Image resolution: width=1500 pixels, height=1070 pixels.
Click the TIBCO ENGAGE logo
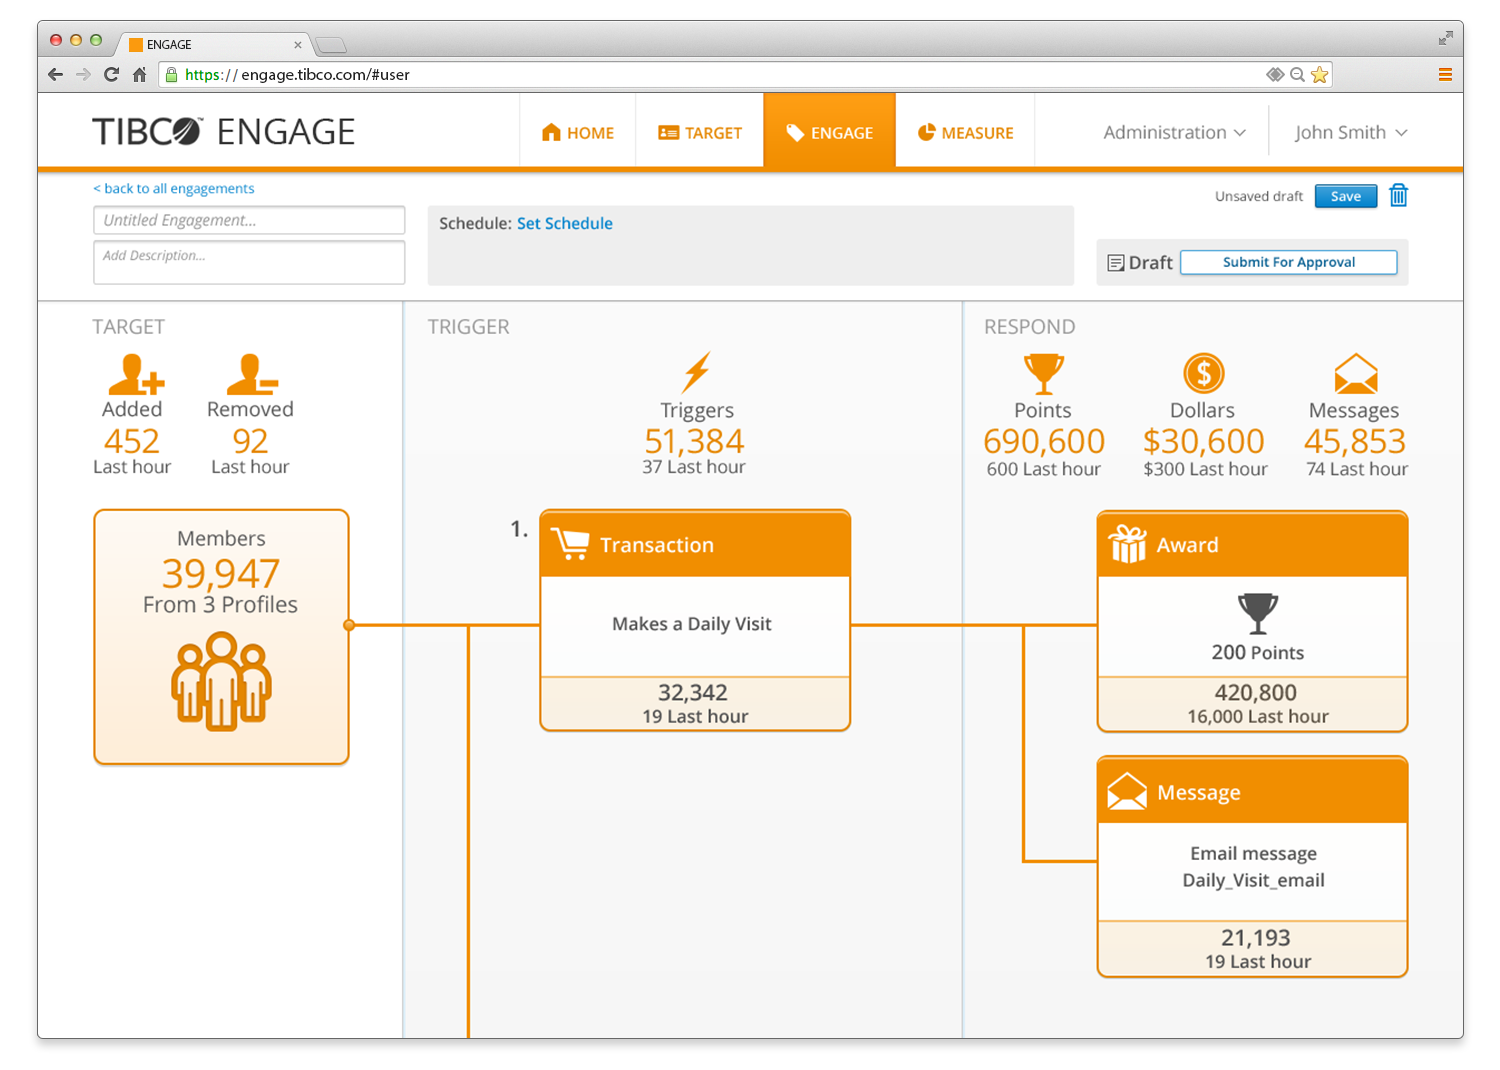pos(223,132)
